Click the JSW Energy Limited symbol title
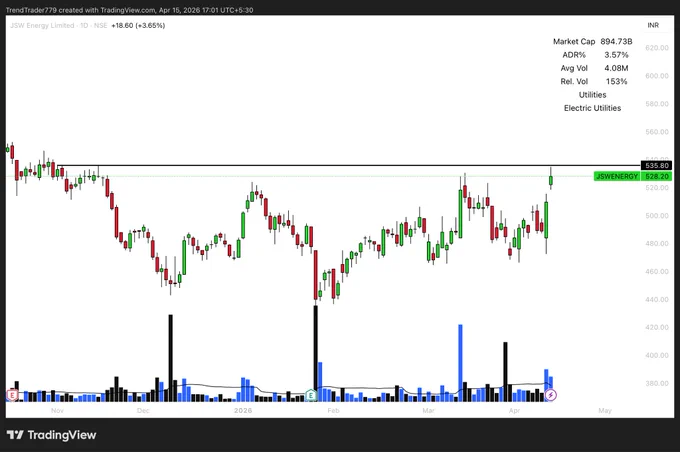The height and width of the screenshot is (452, 680). tap(59, 26)
